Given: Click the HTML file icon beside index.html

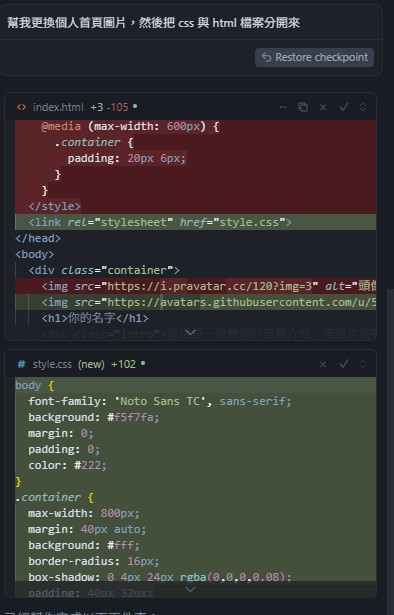Looking at the screenshot, I should point(22,107).
